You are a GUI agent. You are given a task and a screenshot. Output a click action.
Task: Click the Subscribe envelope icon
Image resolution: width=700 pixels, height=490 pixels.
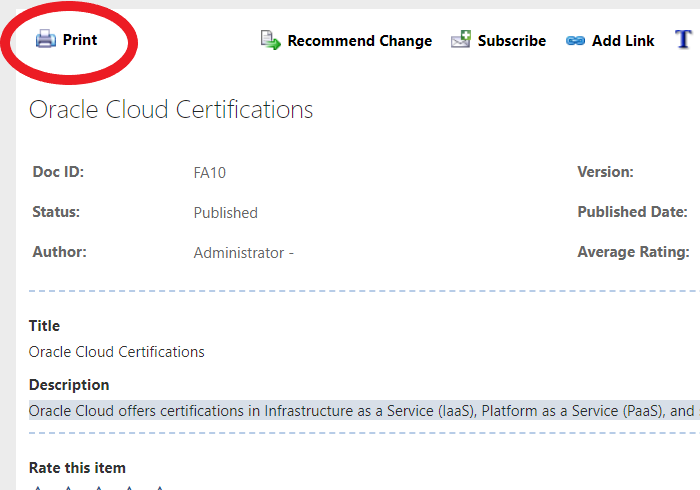click(461, 40)
